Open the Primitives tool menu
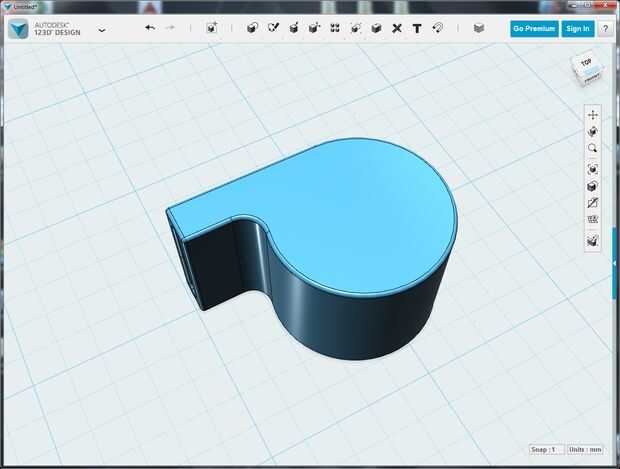 tap(252, 28)
